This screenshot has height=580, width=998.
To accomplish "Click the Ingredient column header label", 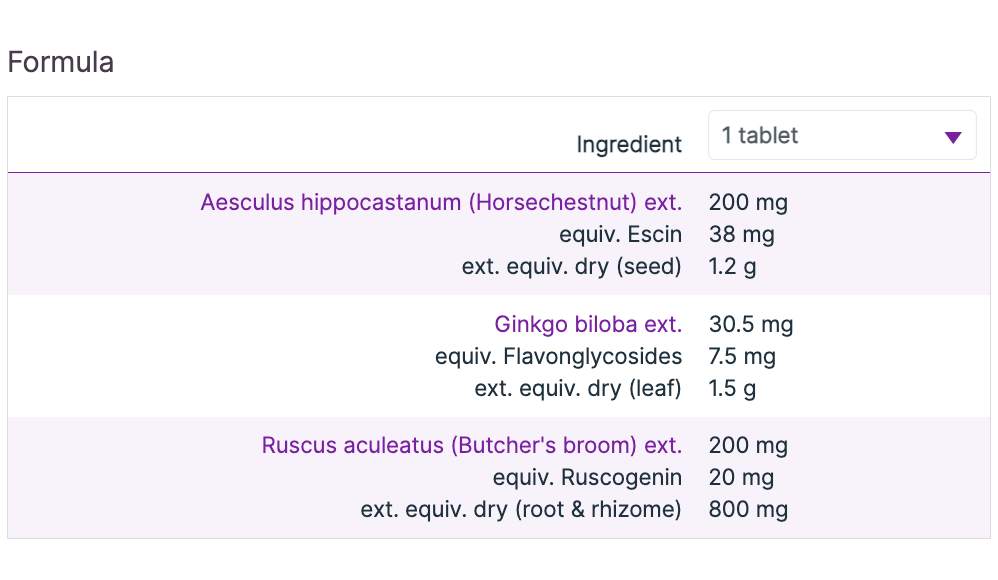I will (x=629, y=144).
